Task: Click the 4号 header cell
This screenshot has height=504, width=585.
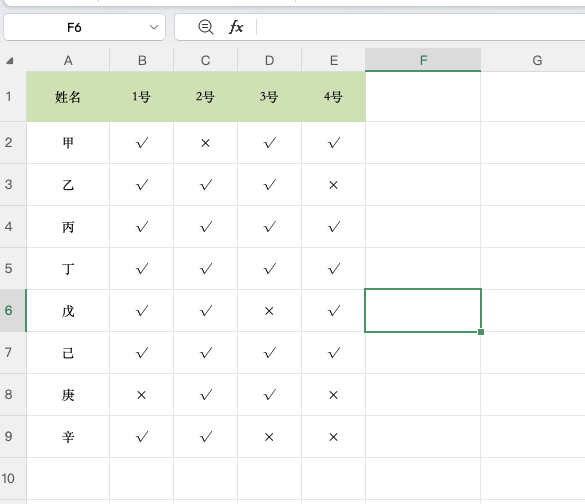Action: pos(334,97)
